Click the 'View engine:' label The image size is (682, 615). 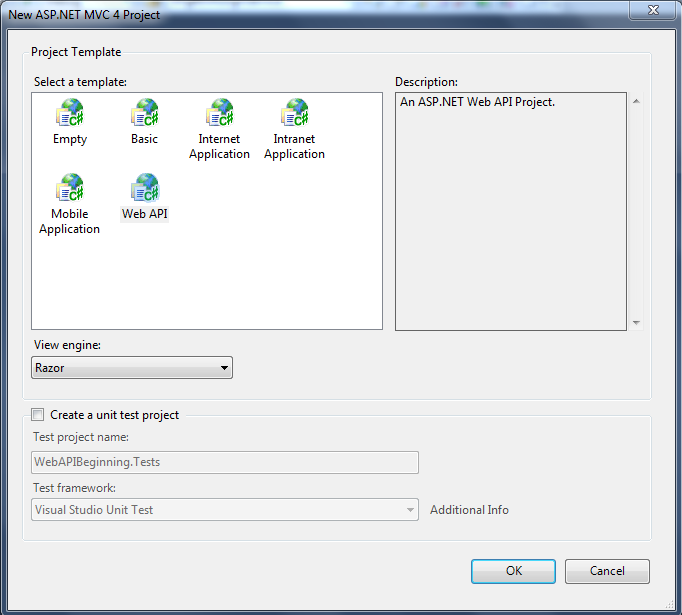pyautogui.click(x=67, y=345)
